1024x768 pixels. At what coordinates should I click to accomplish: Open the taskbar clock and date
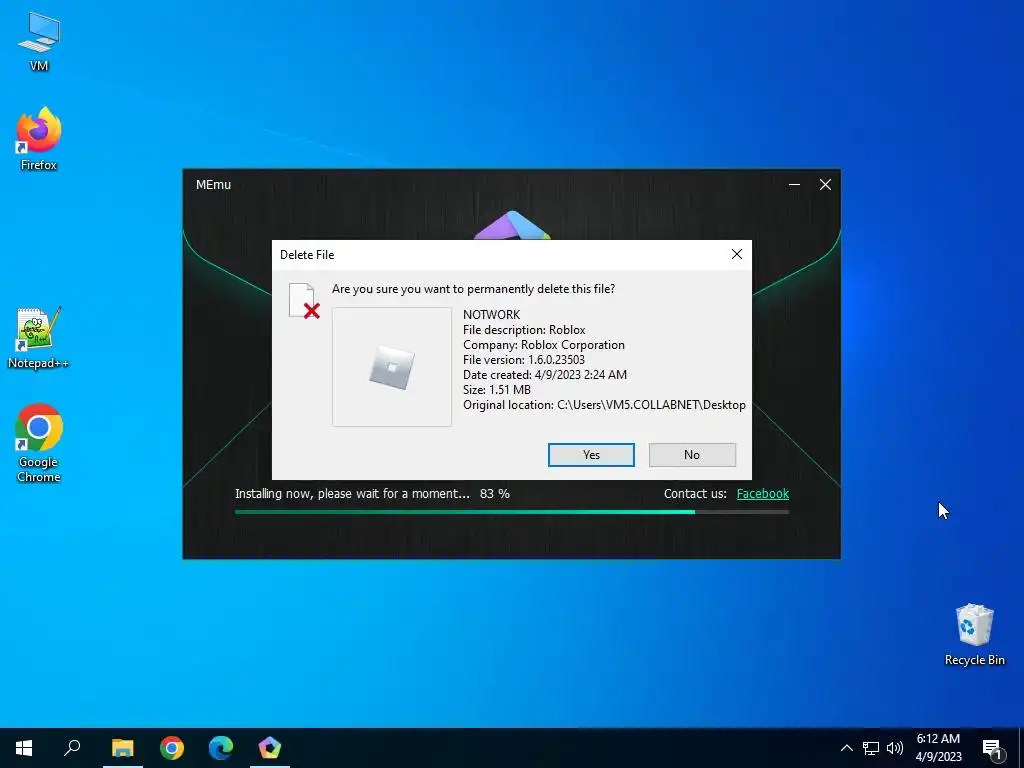click(x=938, y=748)
